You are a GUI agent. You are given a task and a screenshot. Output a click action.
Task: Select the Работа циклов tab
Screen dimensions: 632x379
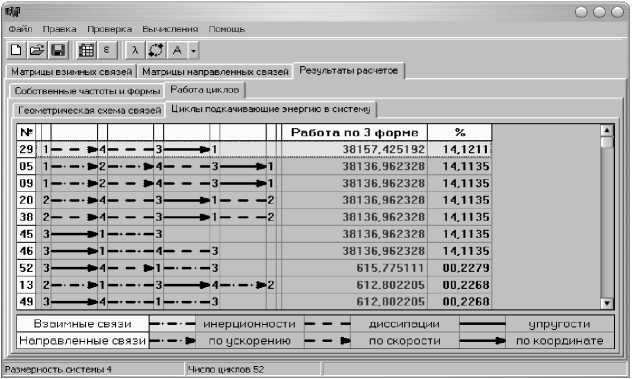coord(205,90)
